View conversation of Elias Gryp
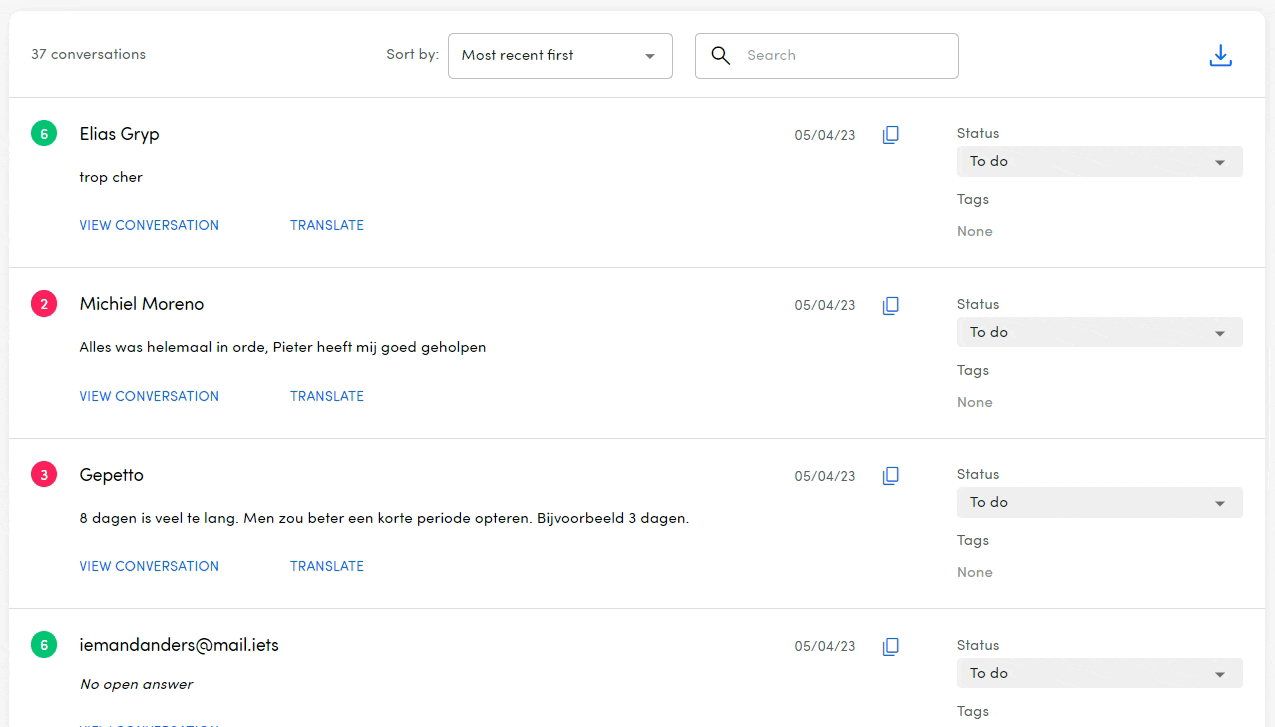Image resolution: width=1275 pixels, height=727 pixels. 149,225
